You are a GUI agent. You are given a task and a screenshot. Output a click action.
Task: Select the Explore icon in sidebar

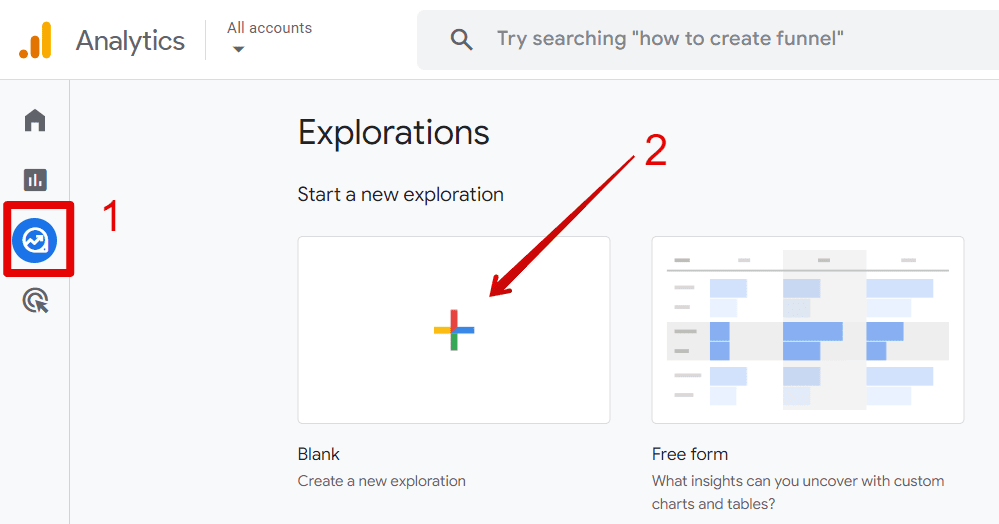(x=35, y=240)
